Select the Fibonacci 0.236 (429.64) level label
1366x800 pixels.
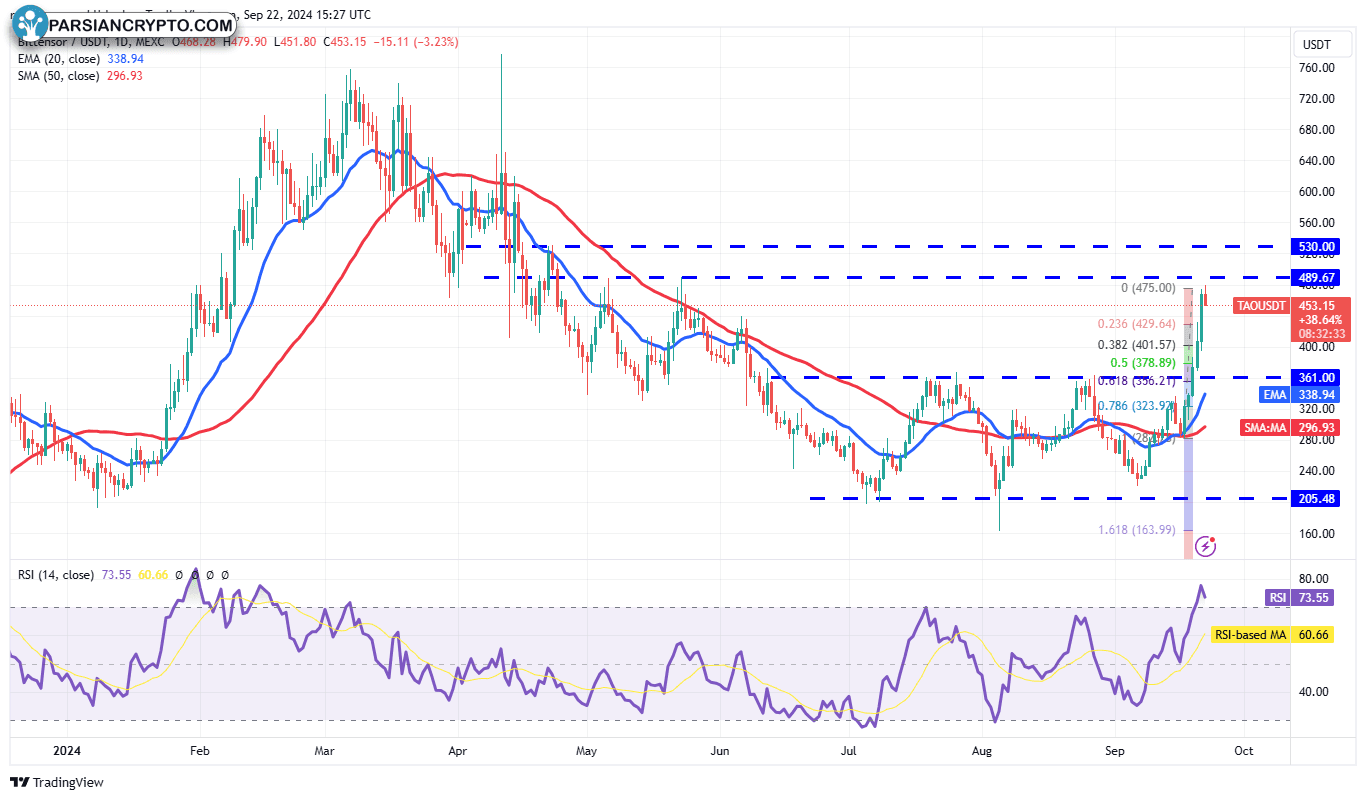click(x=1135, y=324)
